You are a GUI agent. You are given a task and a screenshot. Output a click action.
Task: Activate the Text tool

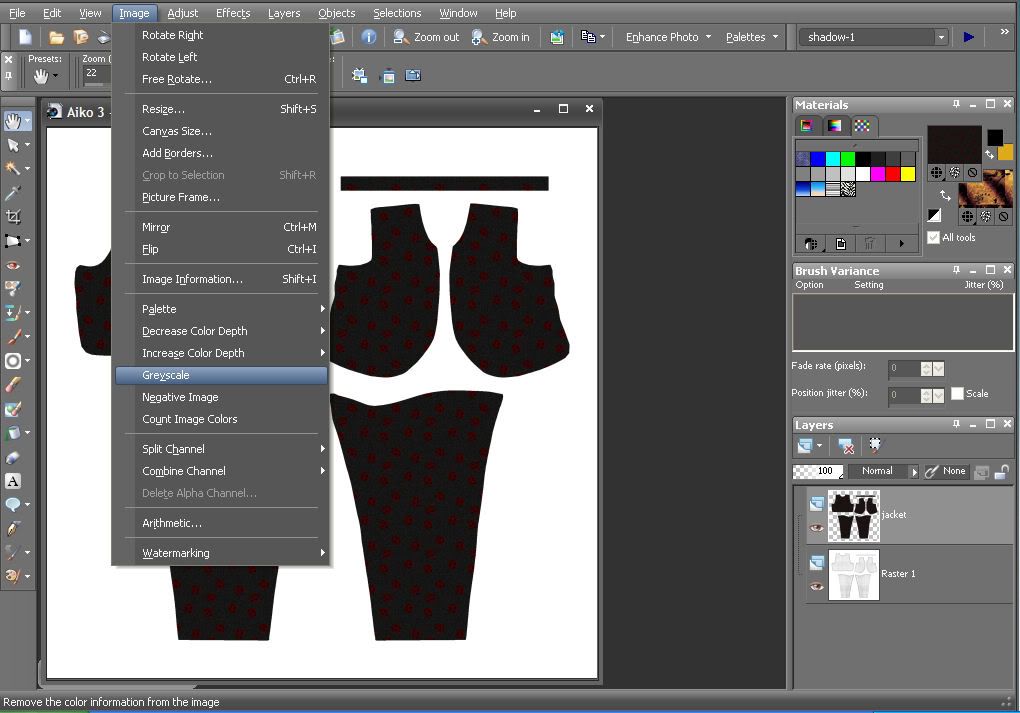(13, 481)
